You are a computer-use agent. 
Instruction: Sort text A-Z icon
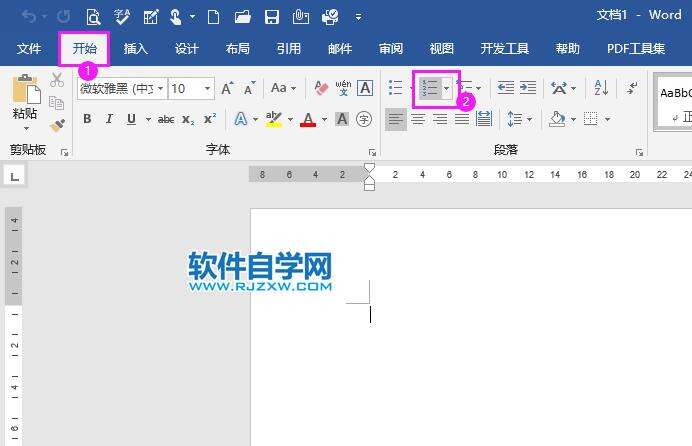click(x=601, y=88)
